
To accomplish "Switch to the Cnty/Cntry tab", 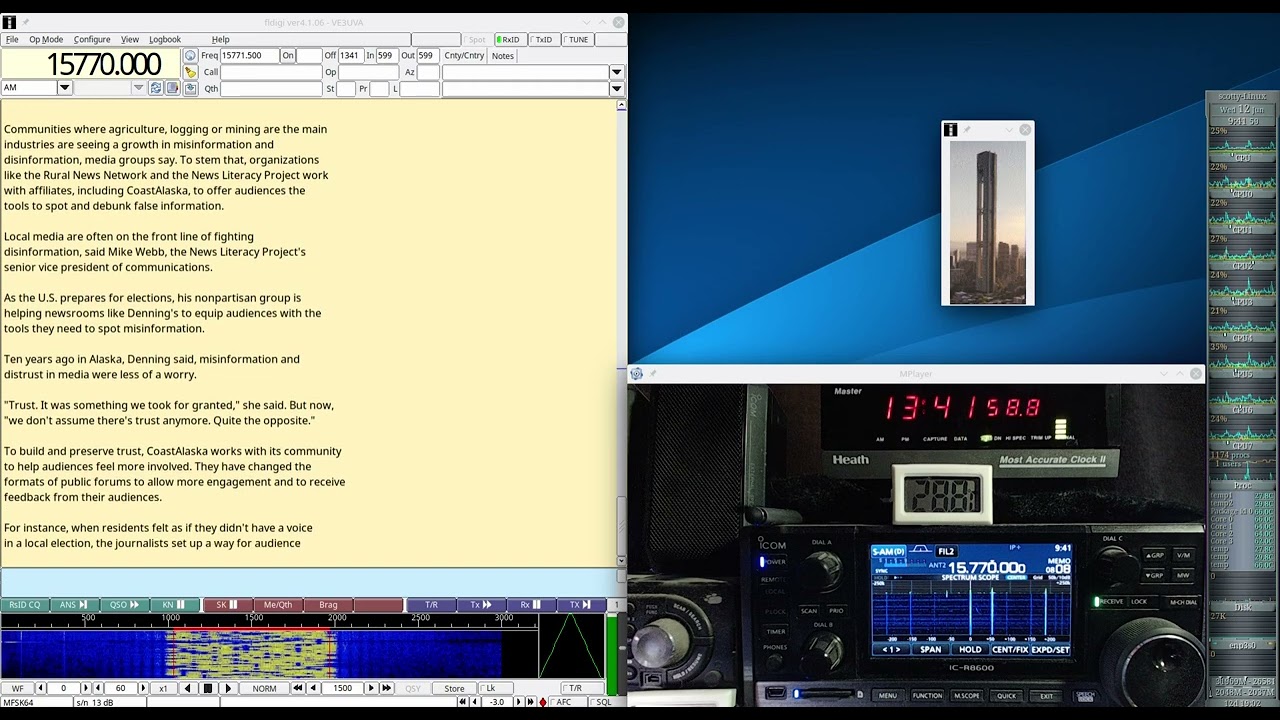I will click(464, 56).
